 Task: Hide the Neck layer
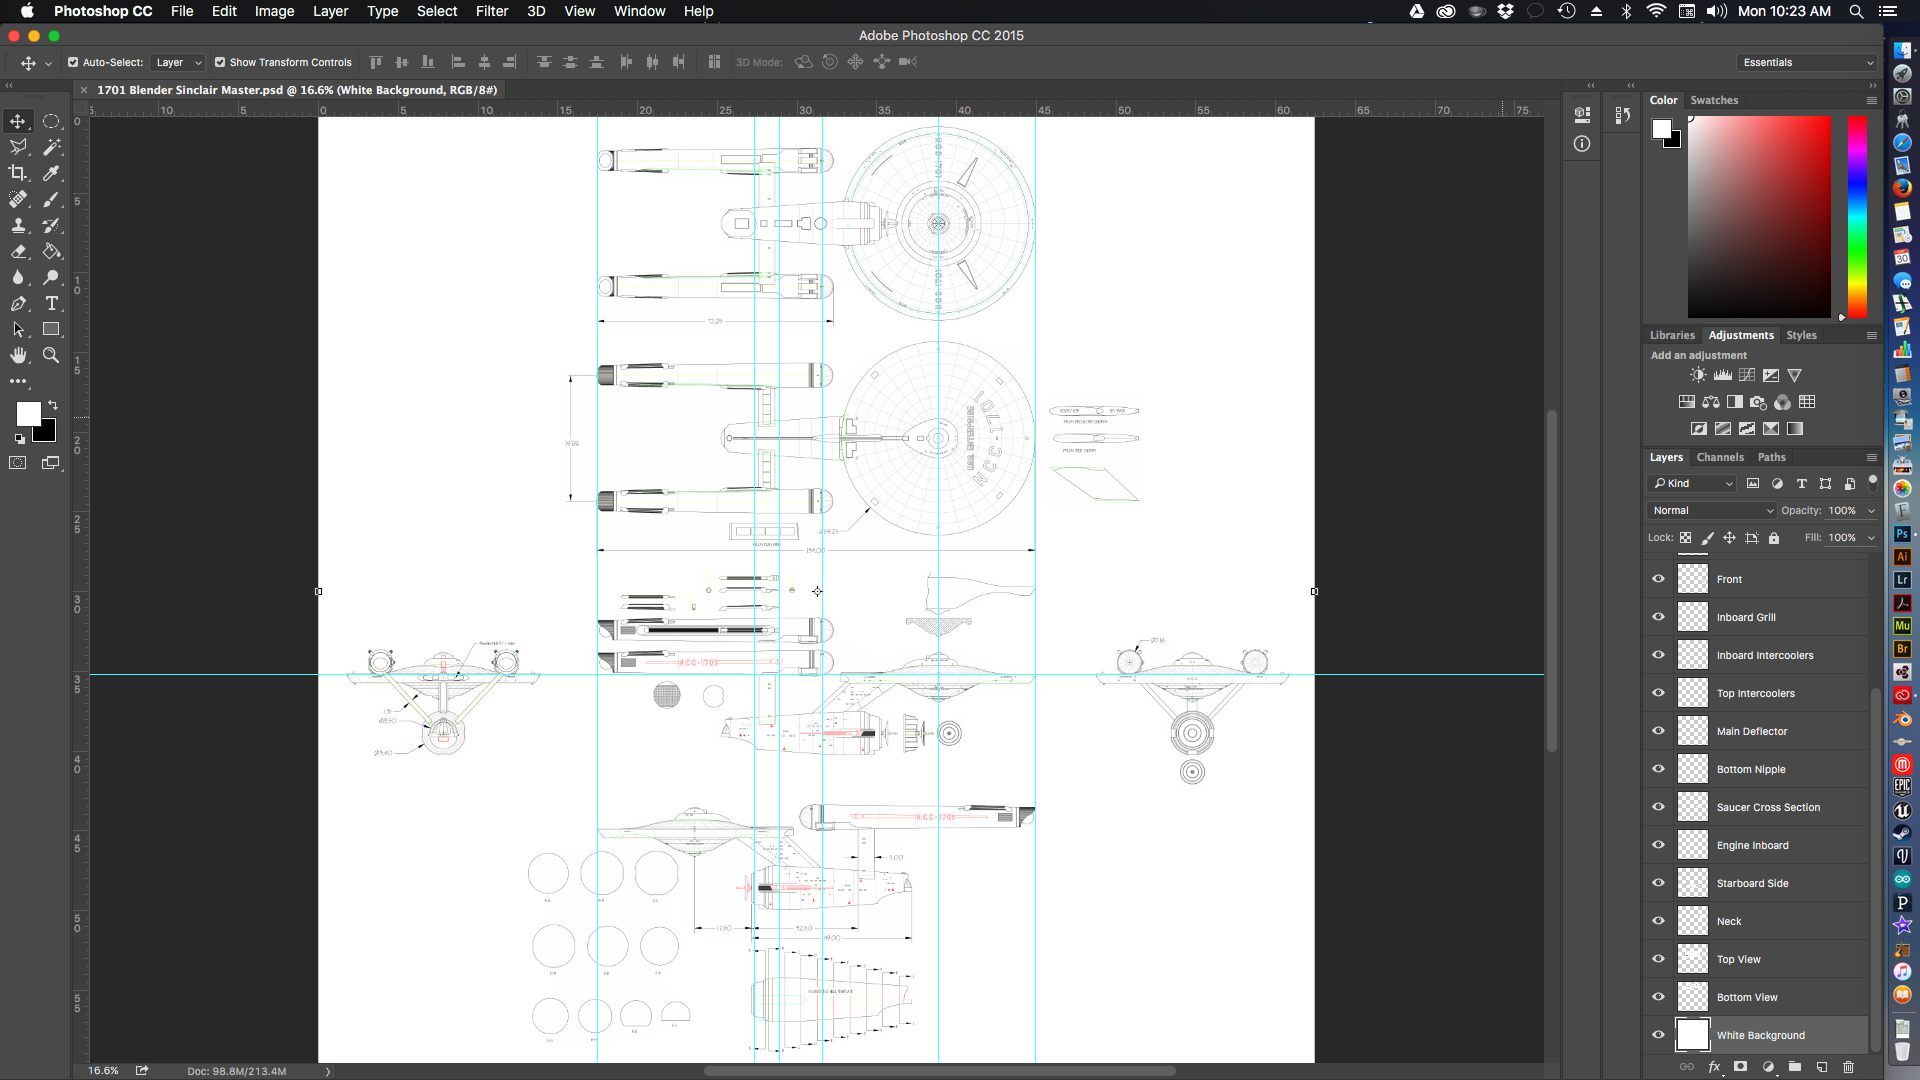tap(1658, 921)
